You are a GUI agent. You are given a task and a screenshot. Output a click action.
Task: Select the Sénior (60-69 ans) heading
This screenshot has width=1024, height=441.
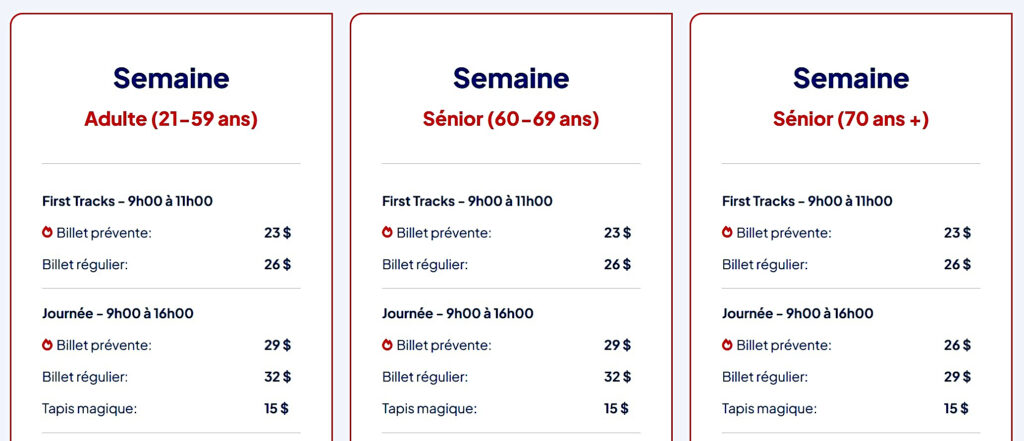511,119
